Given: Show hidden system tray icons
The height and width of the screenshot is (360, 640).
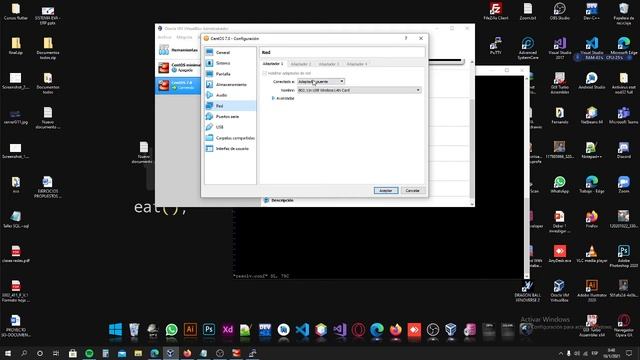Looking at the screenshot, I should (x=560, y=353).
